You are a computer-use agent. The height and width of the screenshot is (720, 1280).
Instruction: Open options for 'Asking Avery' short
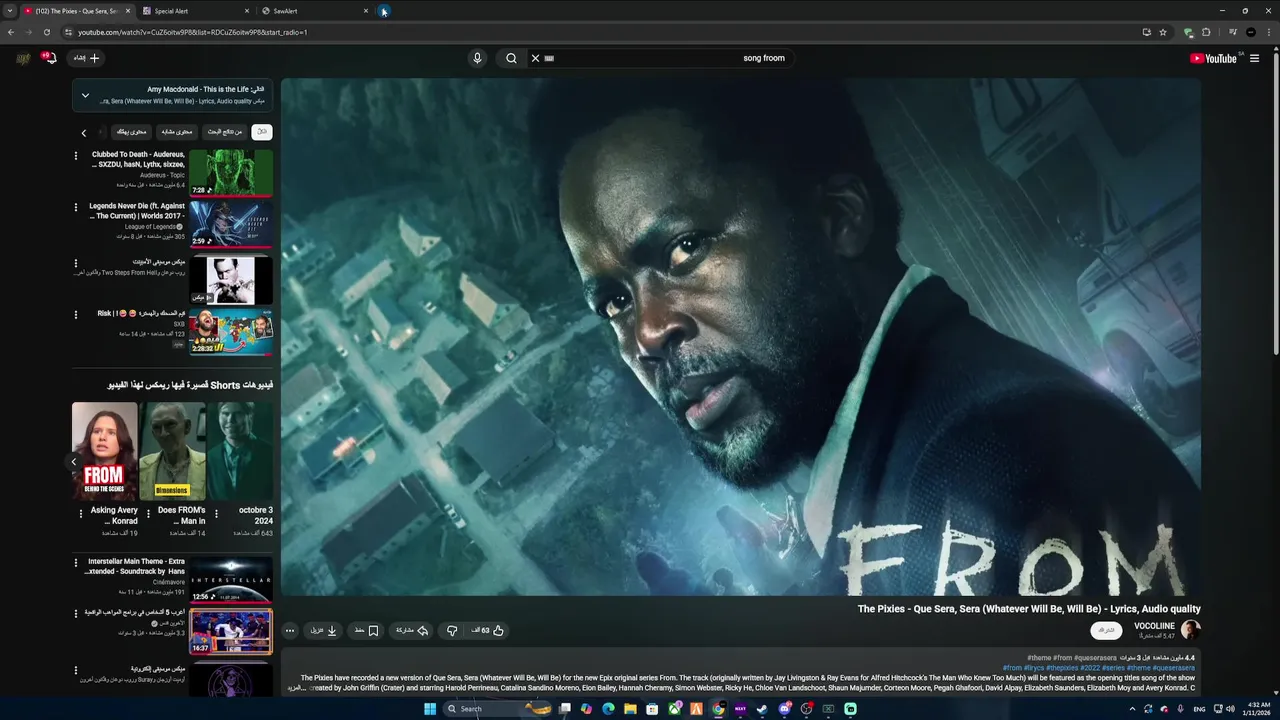pyautogui.click(x=80, y=514)
